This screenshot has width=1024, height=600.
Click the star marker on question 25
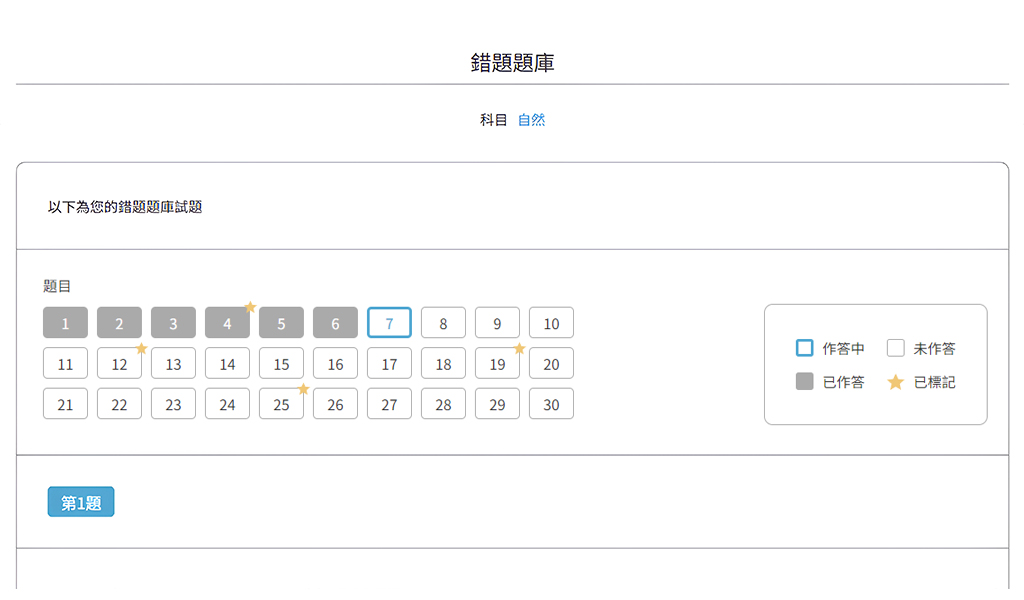pyautogui.click(x=304, y=389)
